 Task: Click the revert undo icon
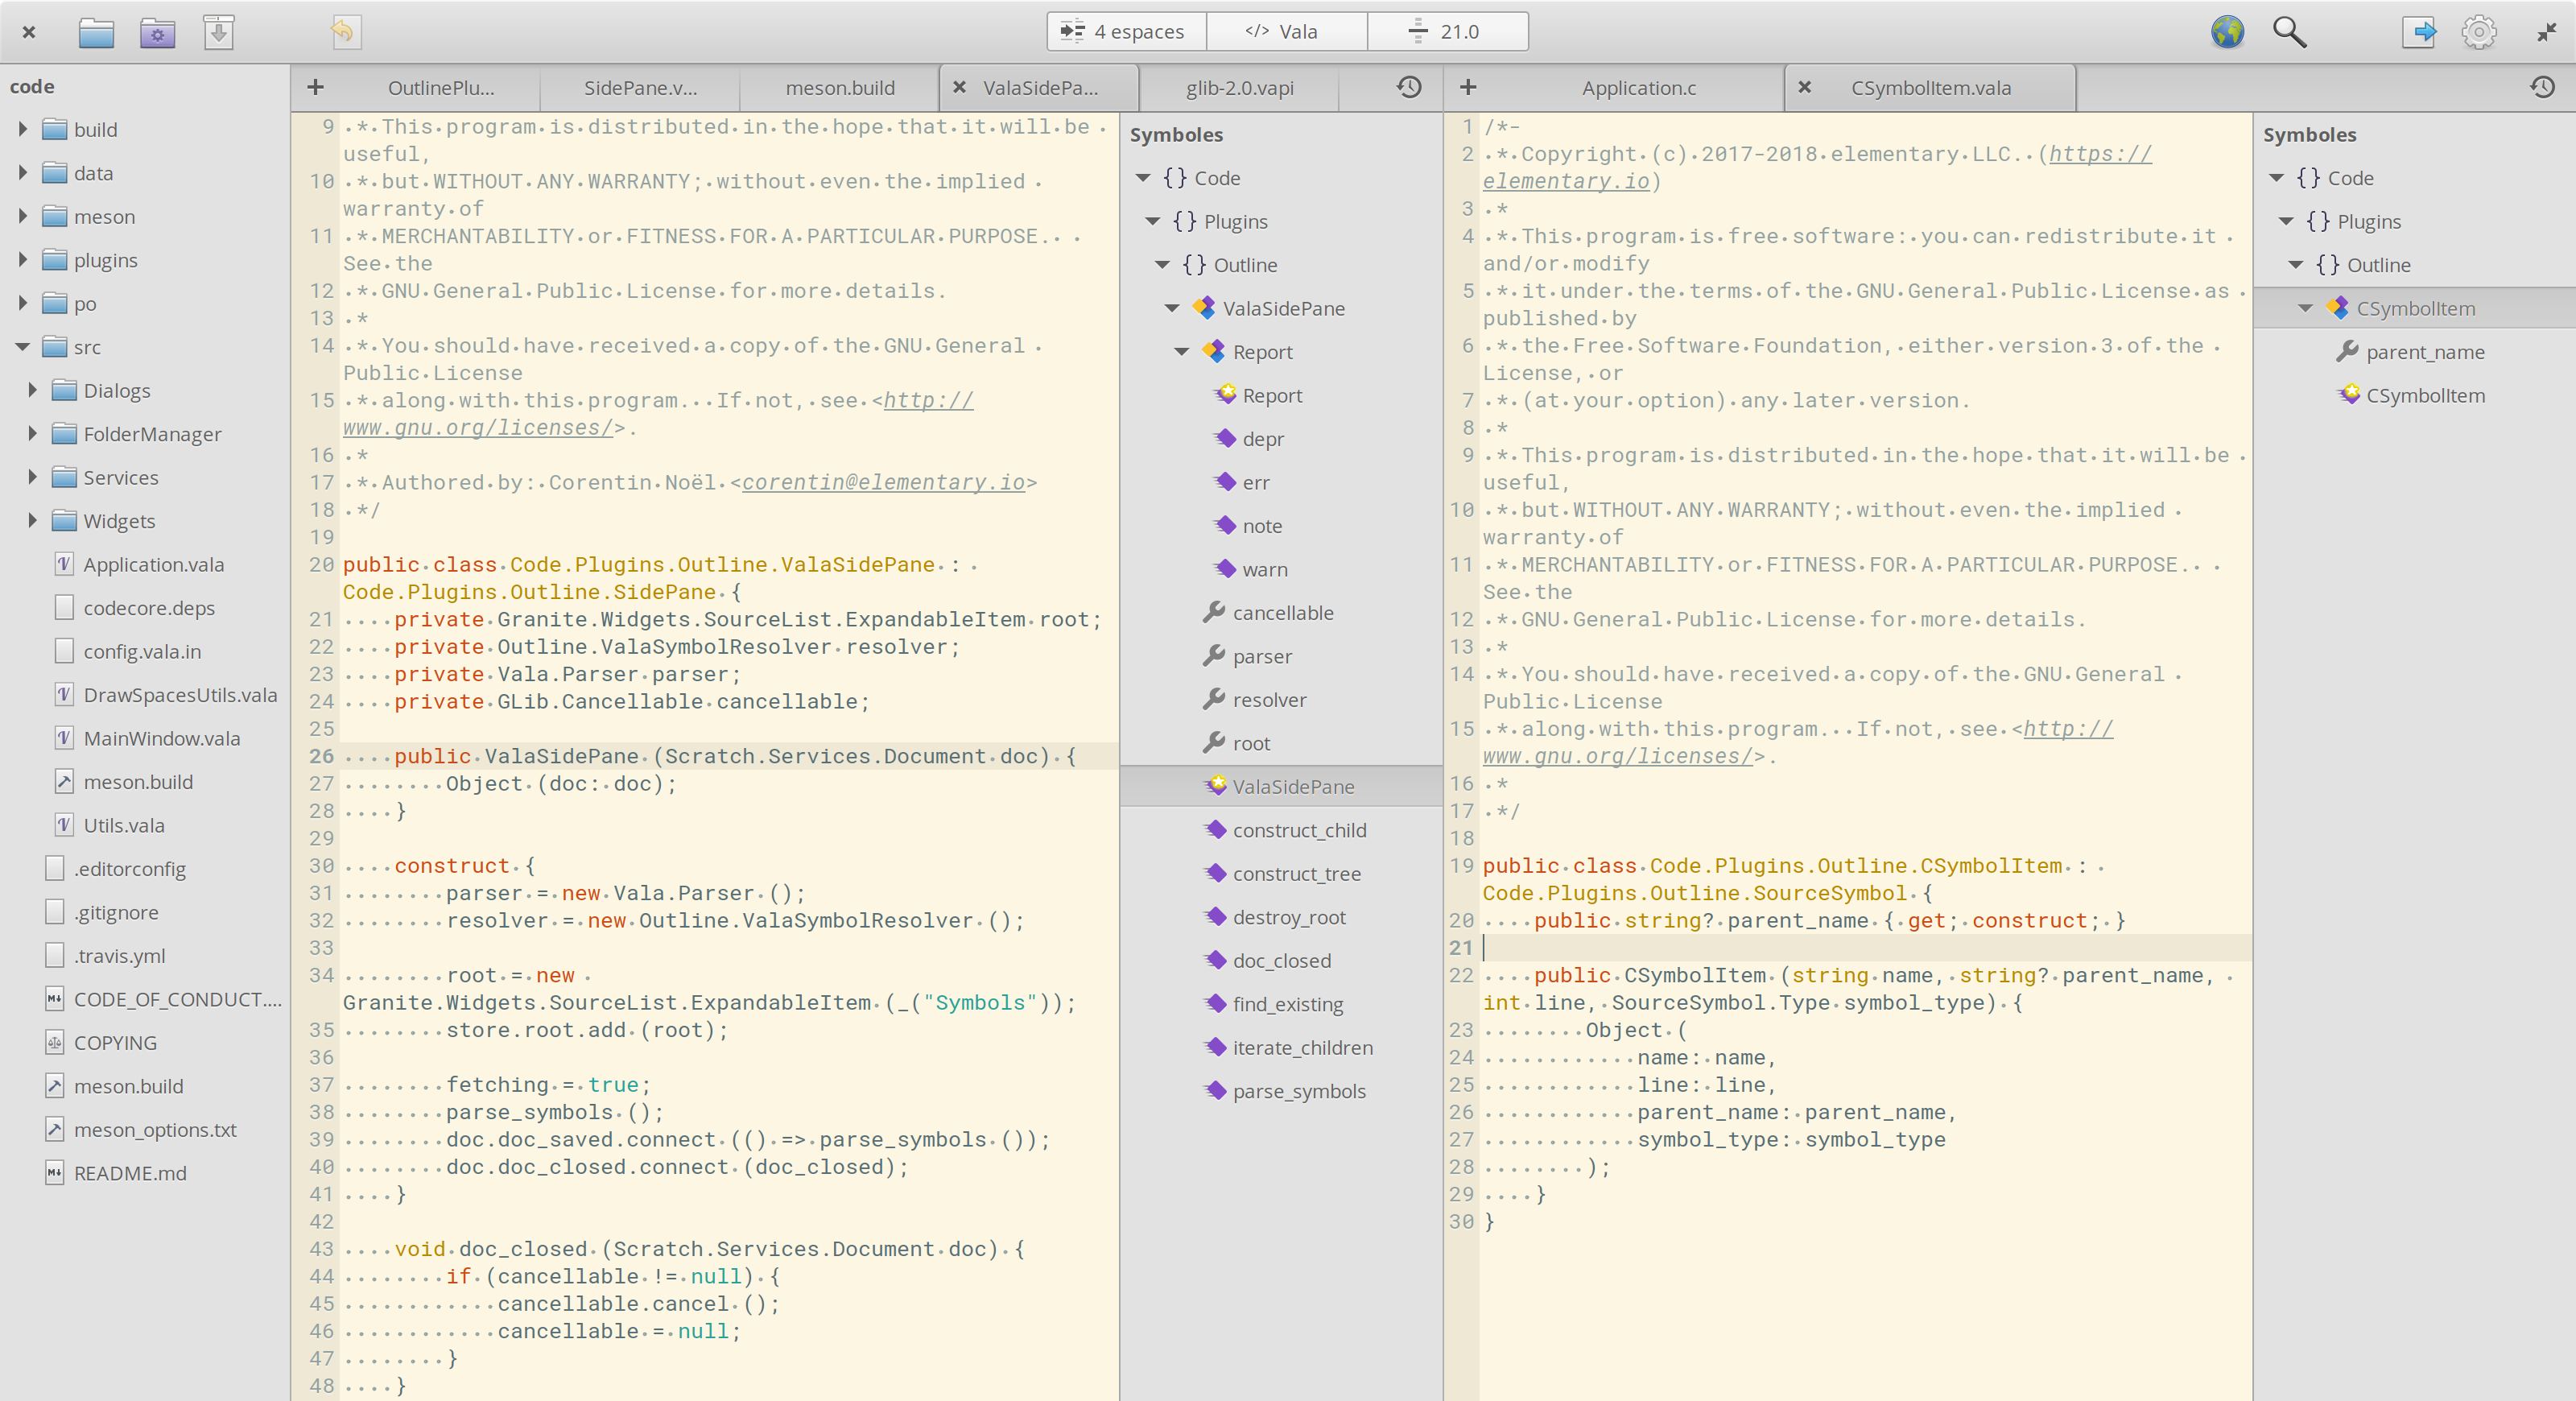click(x=344, y=32)
